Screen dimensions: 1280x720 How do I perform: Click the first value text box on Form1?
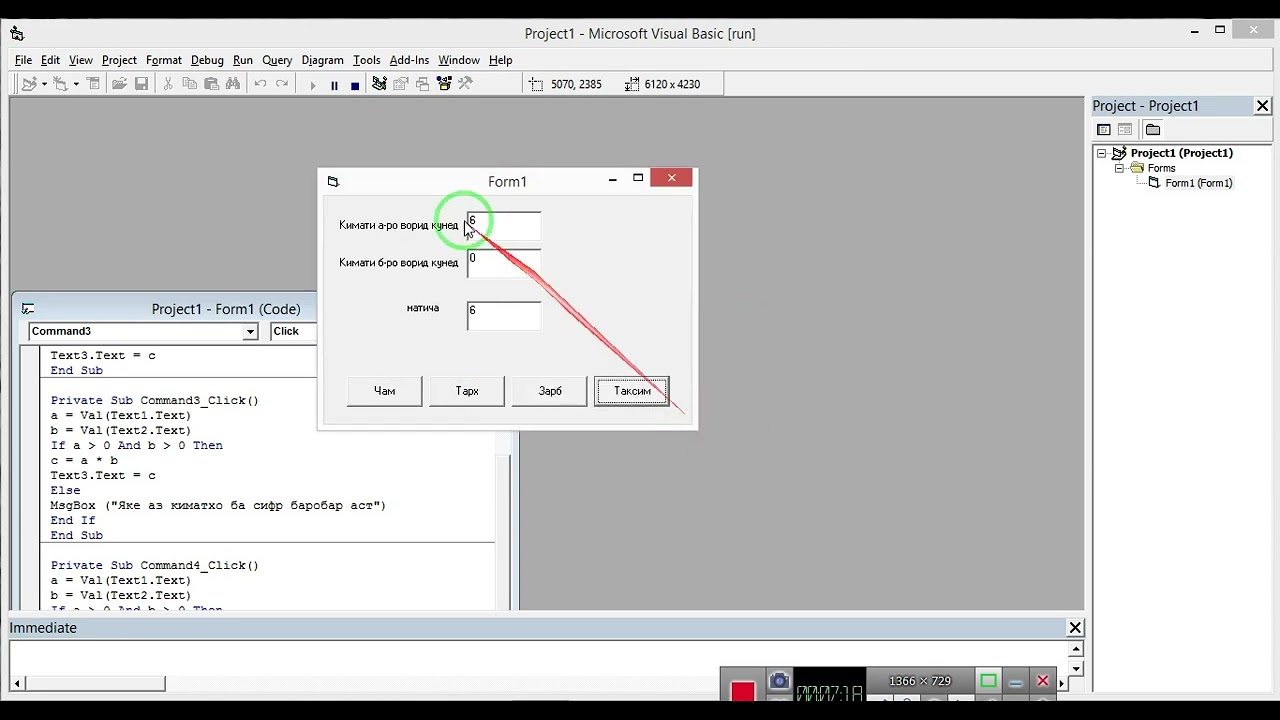504,227
